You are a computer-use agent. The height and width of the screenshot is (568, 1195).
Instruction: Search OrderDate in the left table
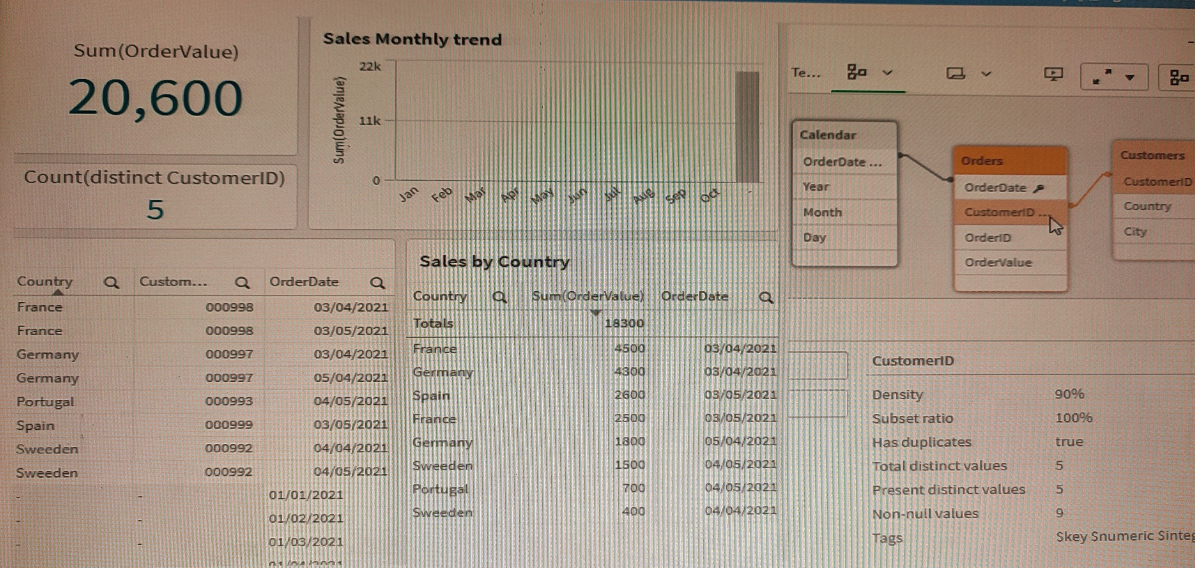(x=376, y=283)
